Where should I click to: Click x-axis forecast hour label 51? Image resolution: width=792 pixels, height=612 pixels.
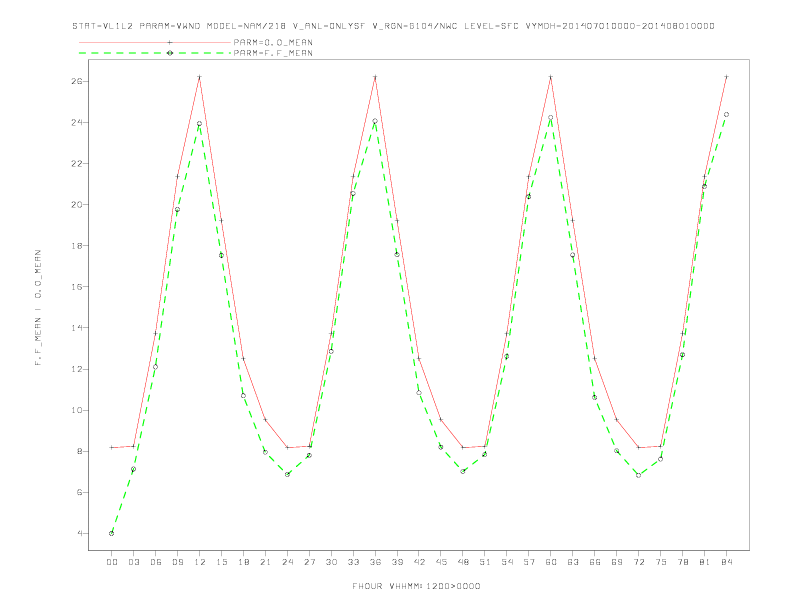[485, 562]
